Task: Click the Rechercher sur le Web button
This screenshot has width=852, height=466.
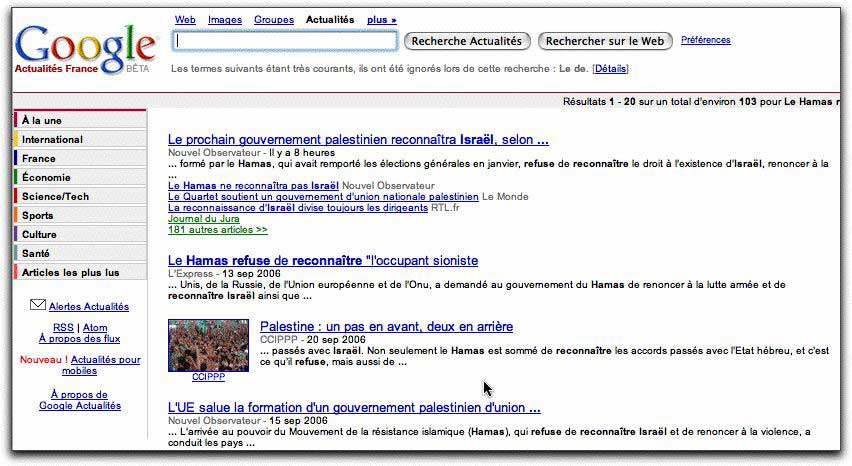Action: point(605,41)
